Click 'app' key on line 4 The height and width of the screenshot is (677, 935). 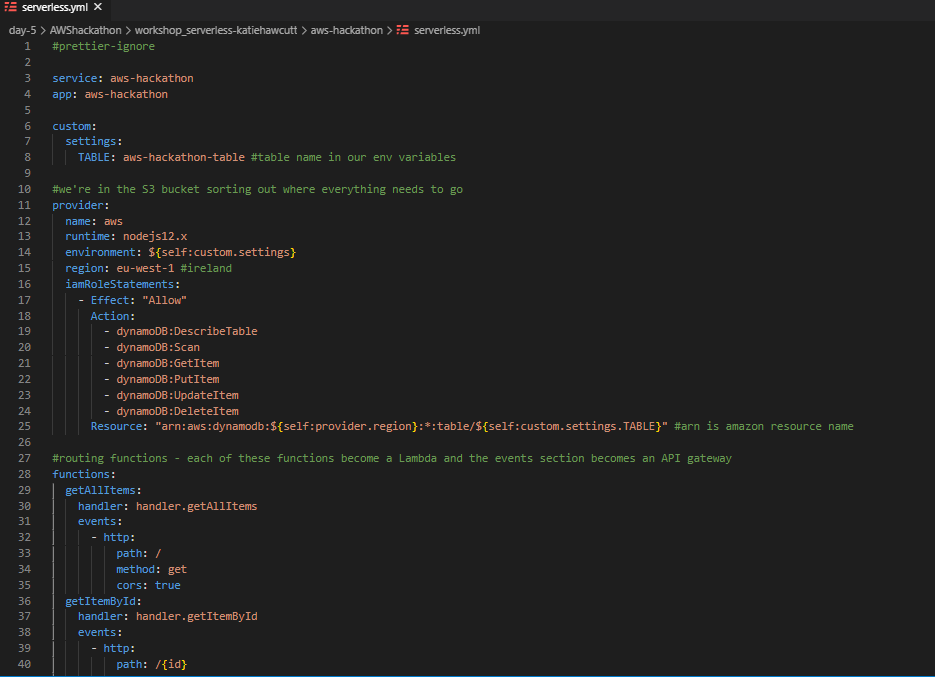[61, 94]
